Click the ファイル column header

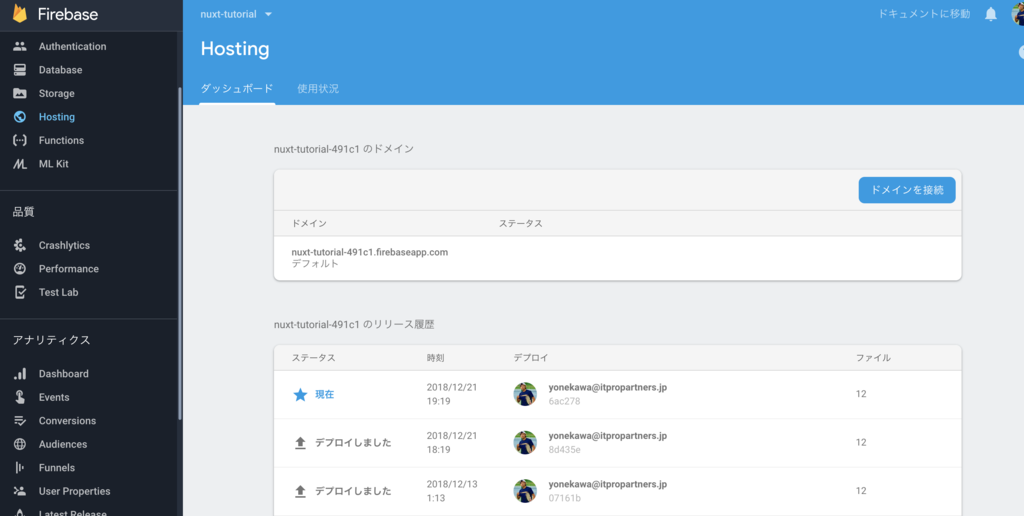point(873,358)
